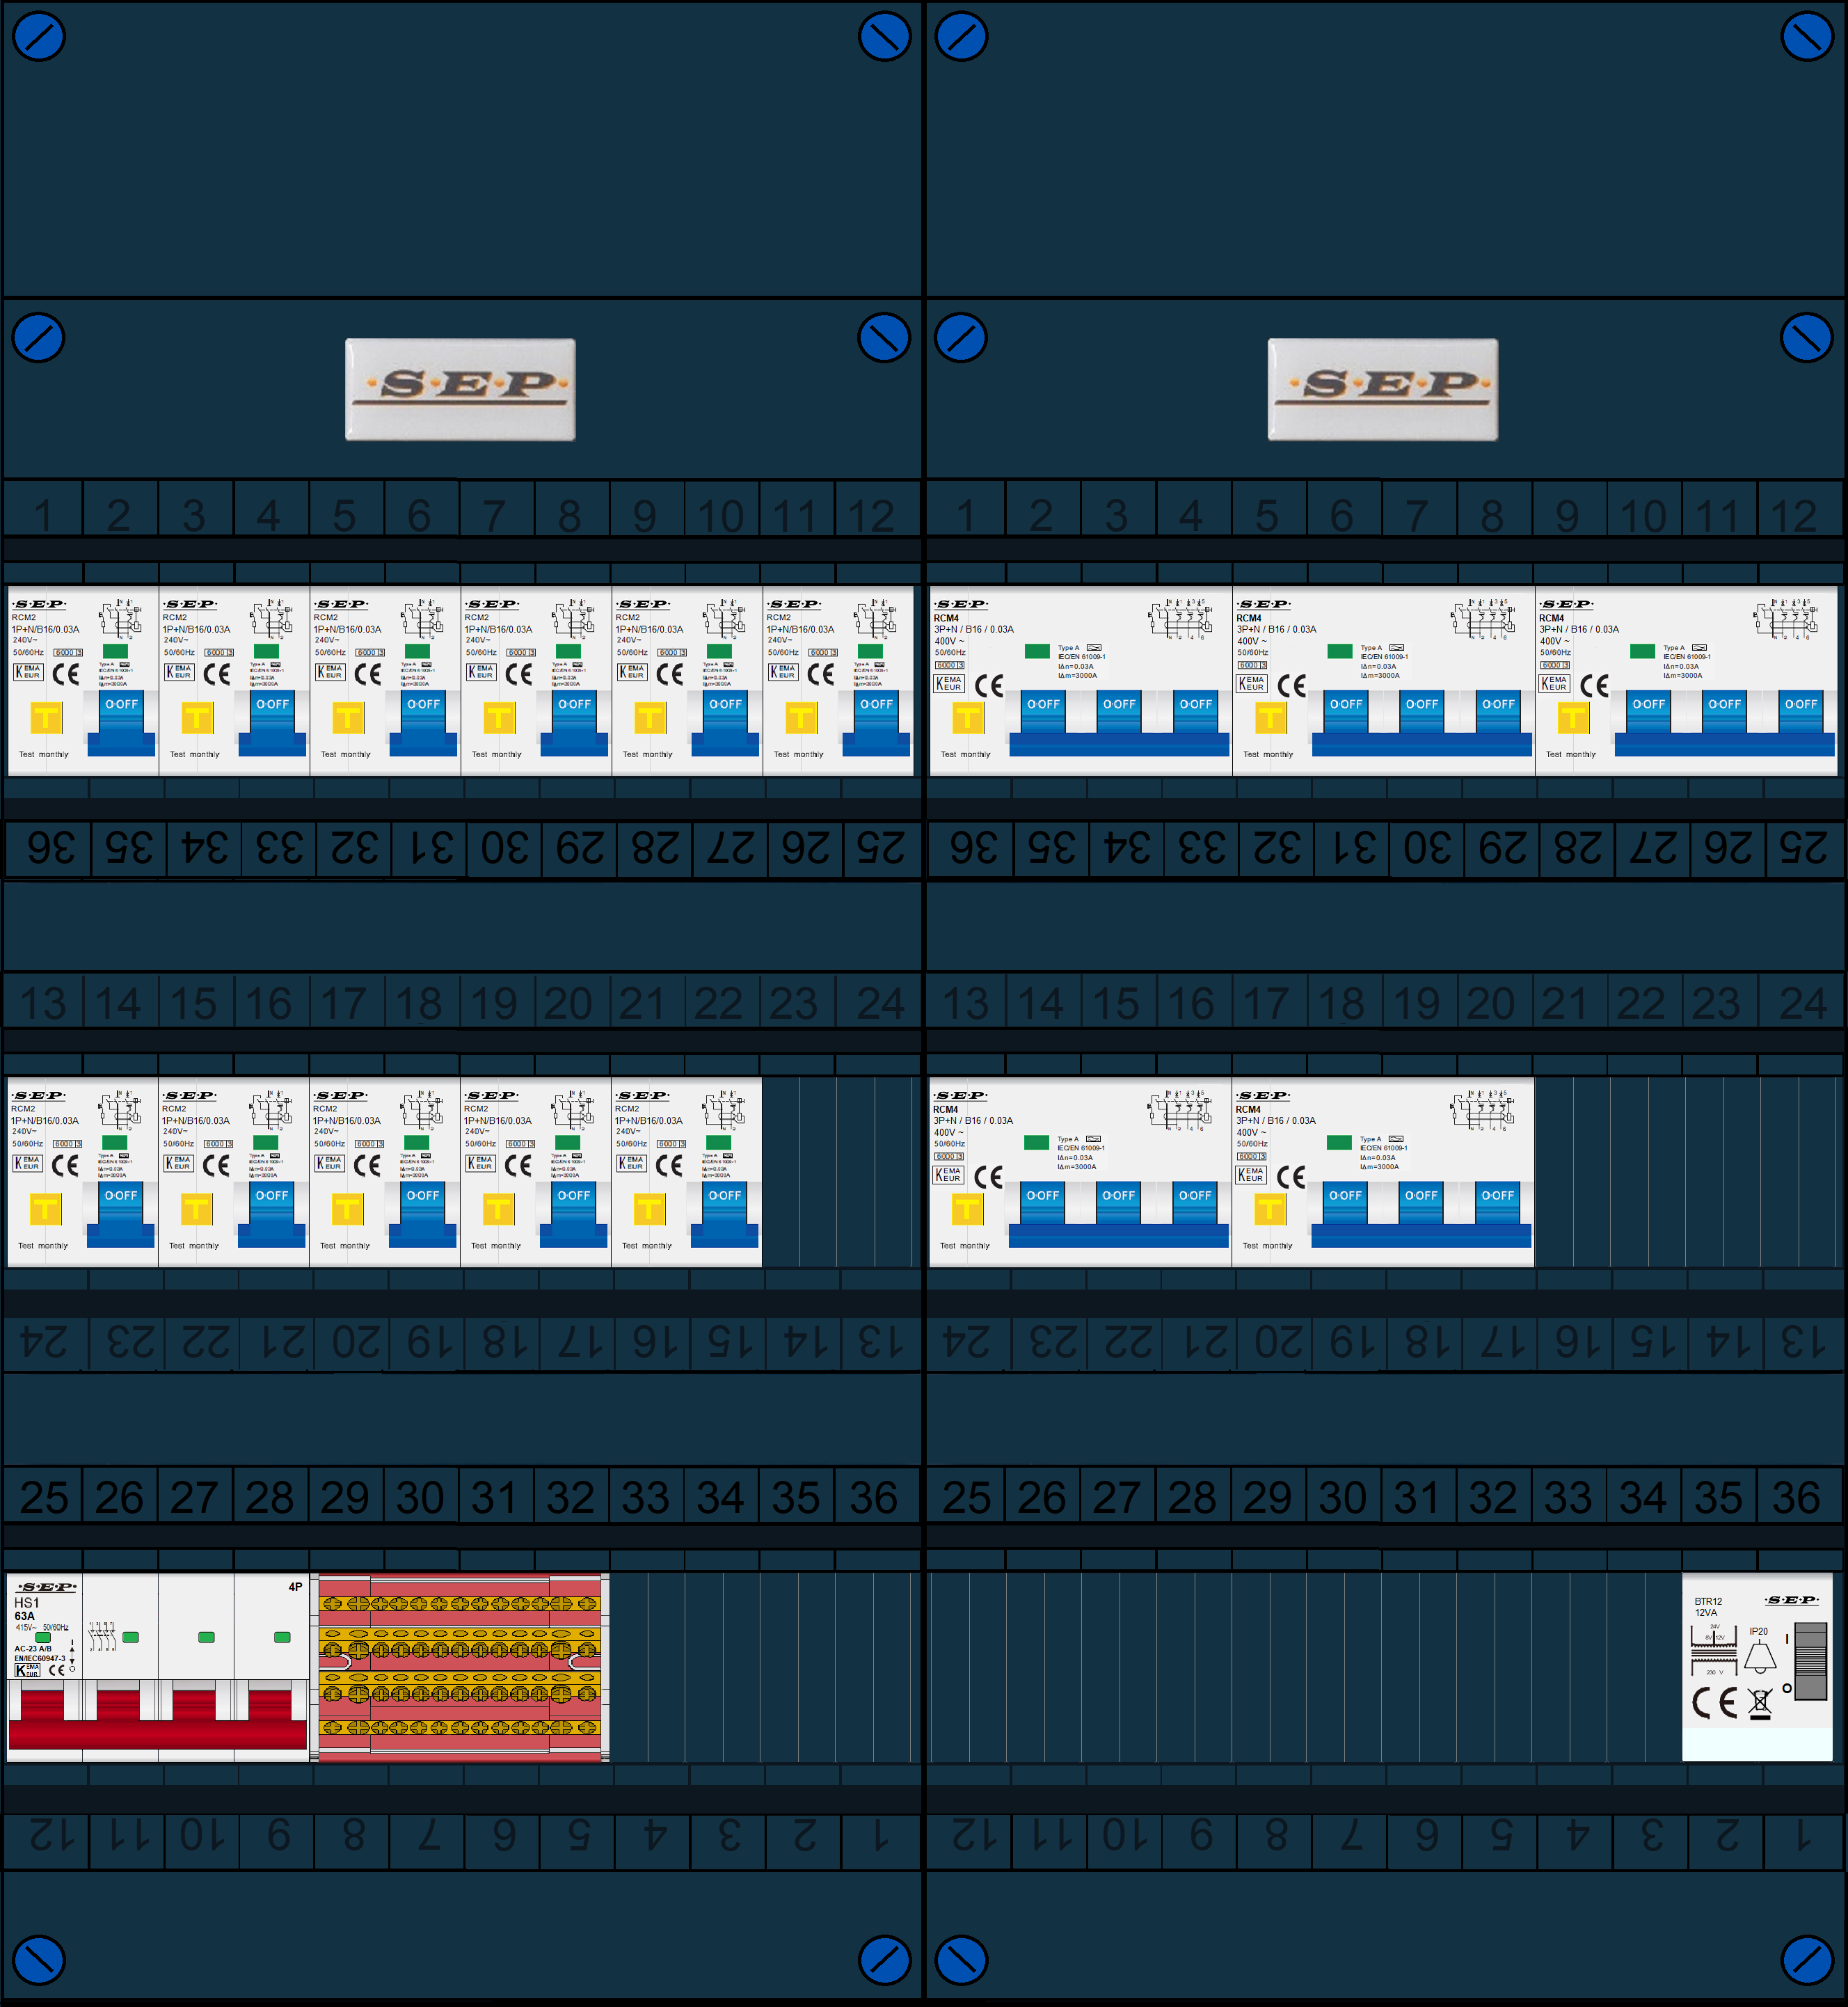Click the SEP logo plate on the right panel
The image size is (1848, 2007).
(1383, 389)
